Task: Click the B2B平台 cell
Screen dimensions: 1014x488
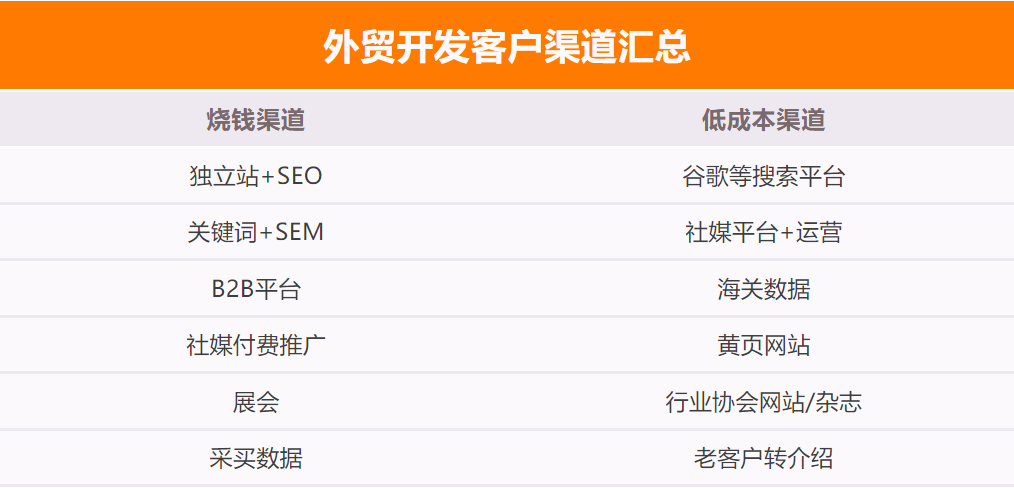Action: (x=255, y=289)
